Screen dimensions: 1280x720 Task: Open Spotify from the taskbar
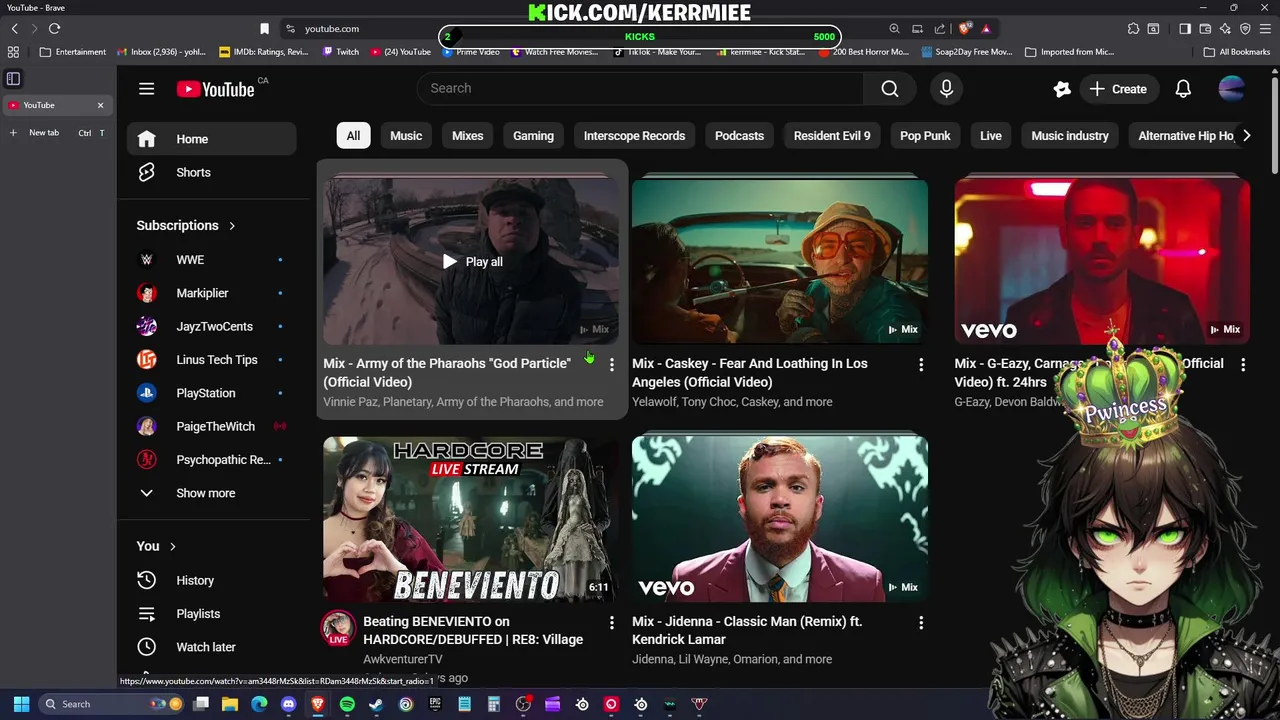[x=347, y=704]
